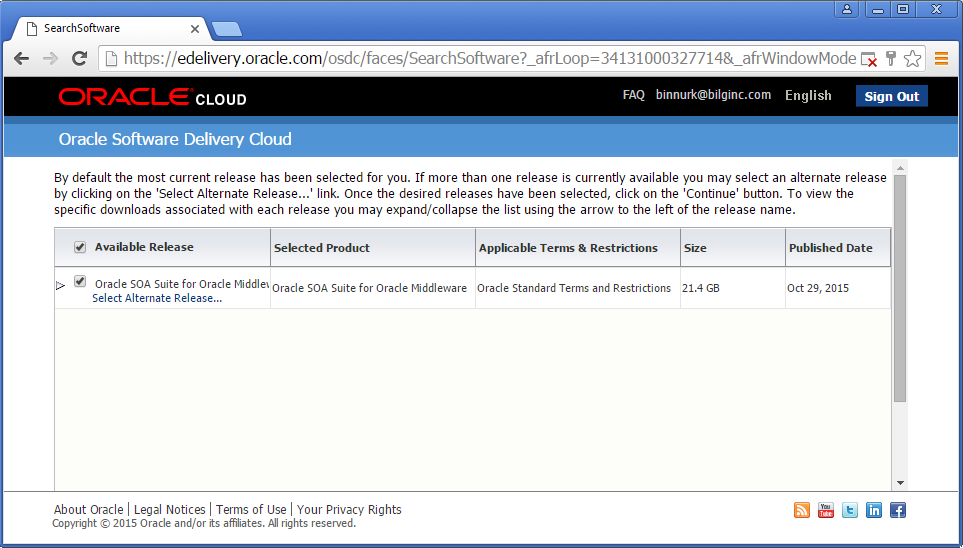This screenshot has height=548, width=963.
Task: Click the Selected Product column header
Action: coord(373,248)
